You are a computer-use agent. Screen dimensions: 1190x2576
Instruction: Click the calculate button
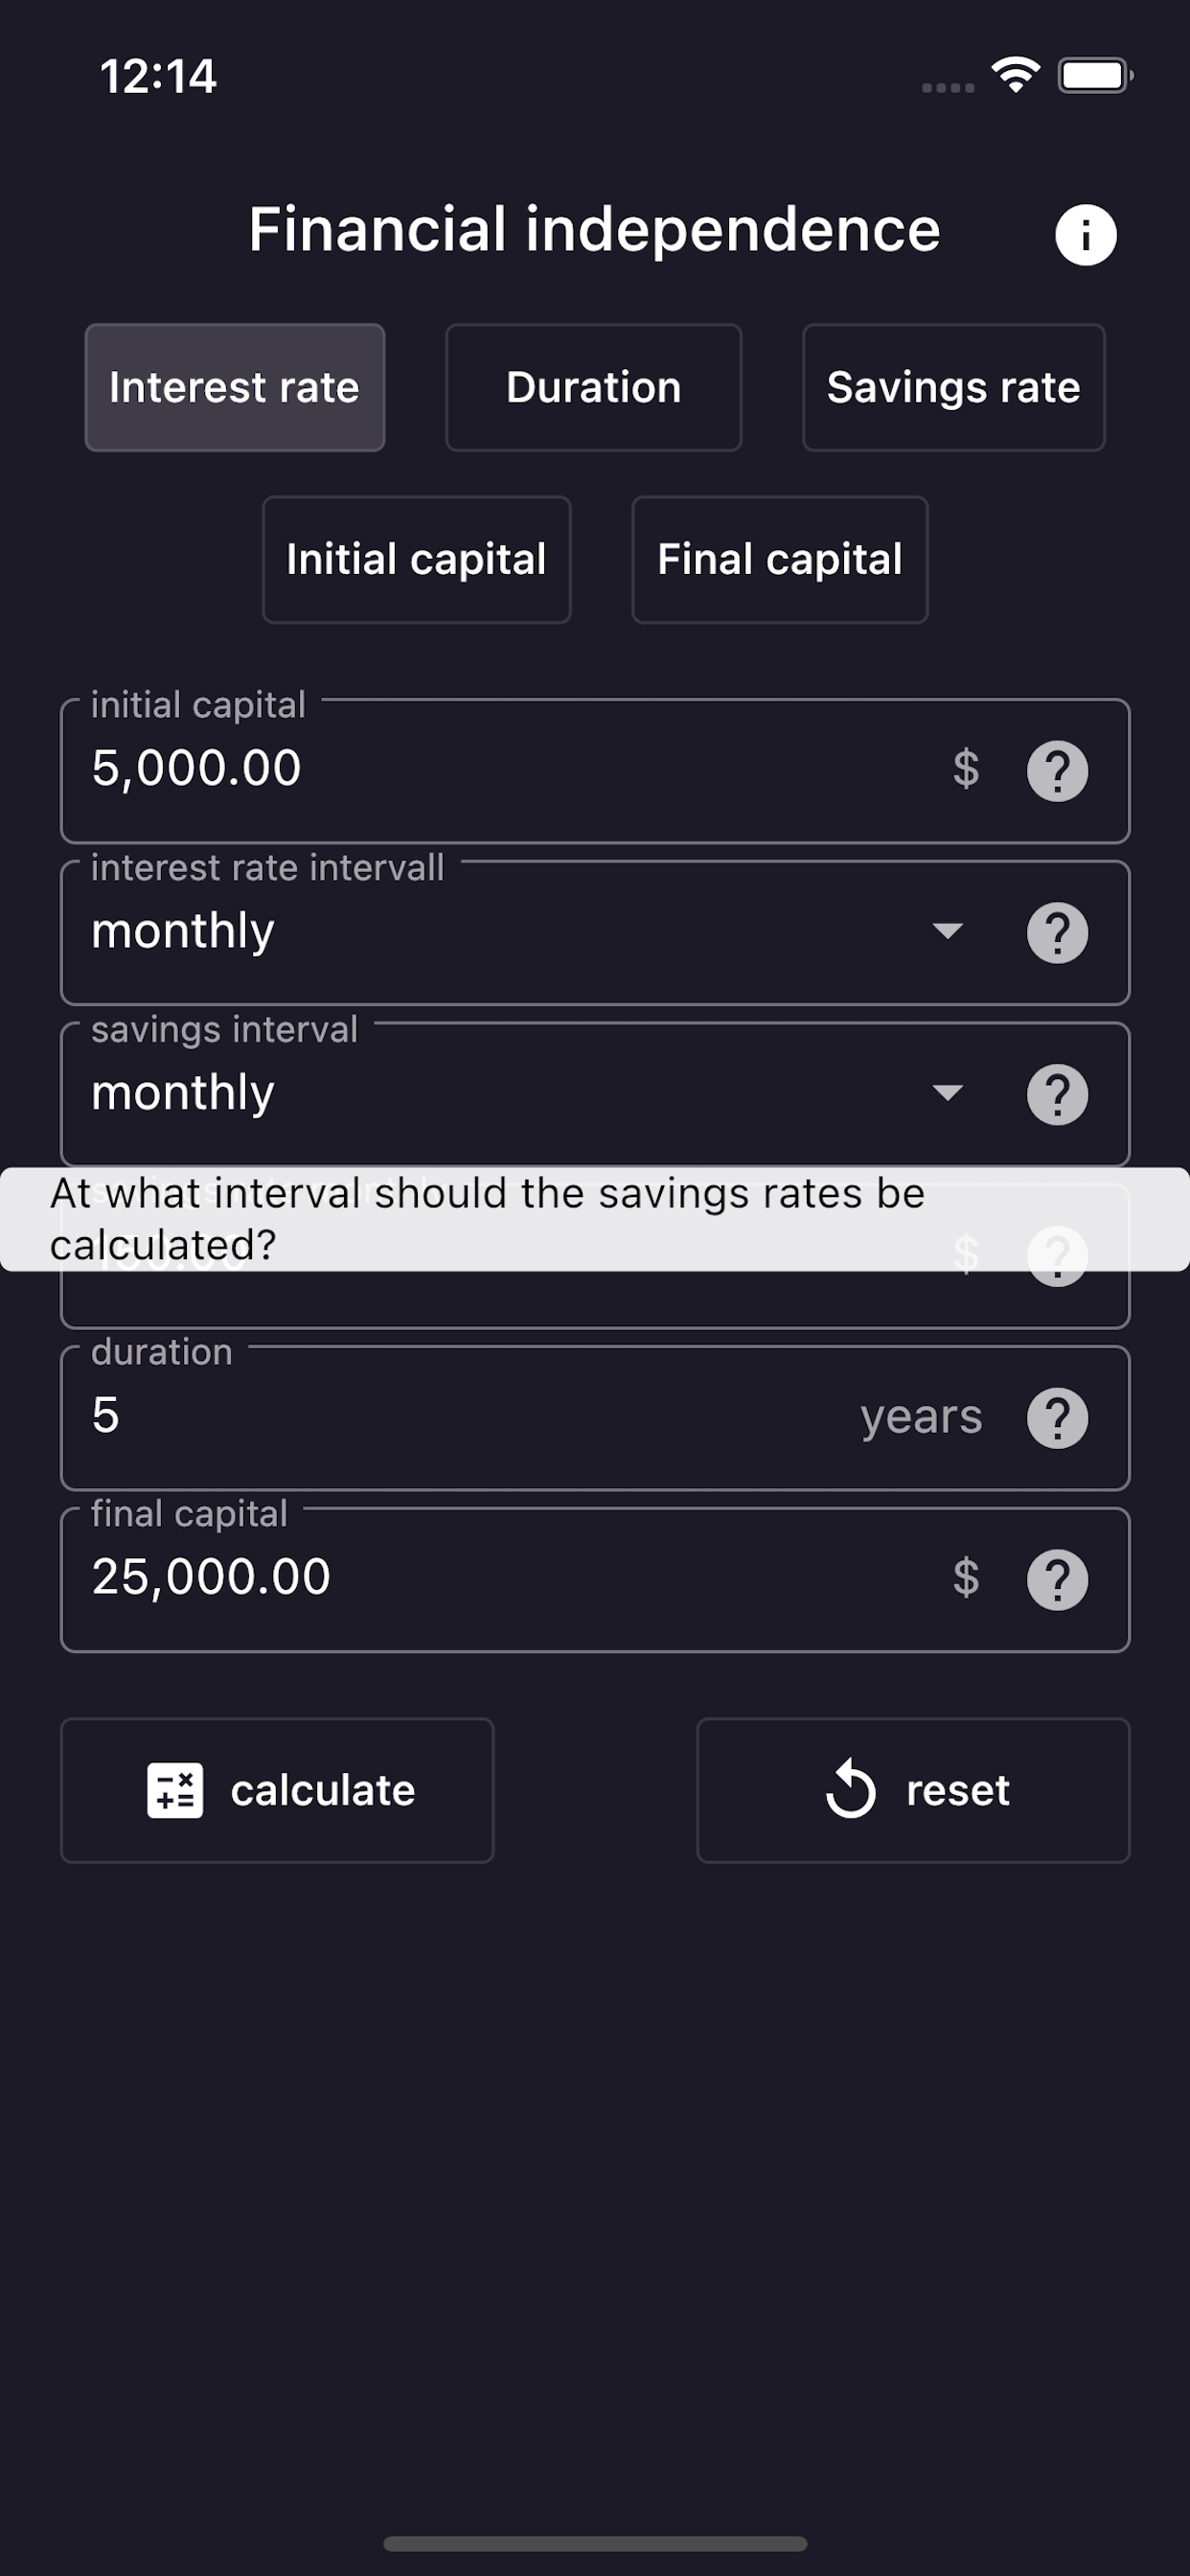click(277, 1790)
